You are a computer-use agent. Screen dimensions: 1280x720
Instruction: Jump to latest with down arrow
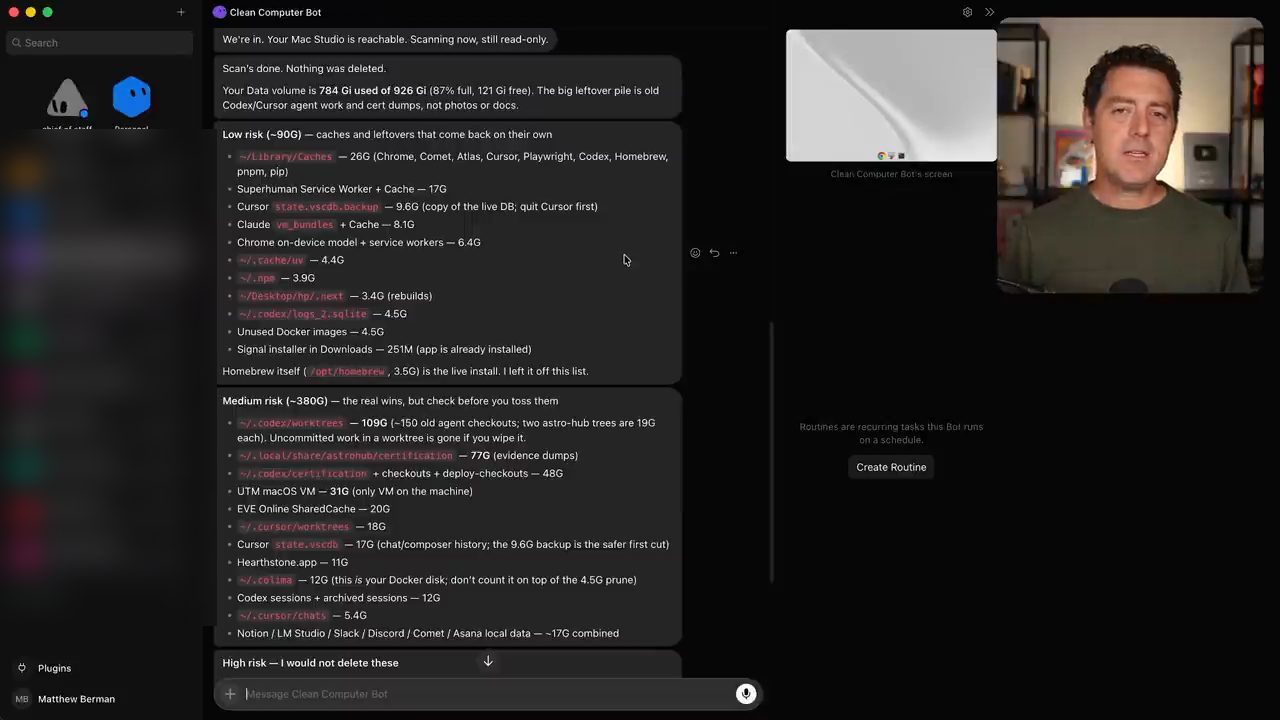(488, 661)
